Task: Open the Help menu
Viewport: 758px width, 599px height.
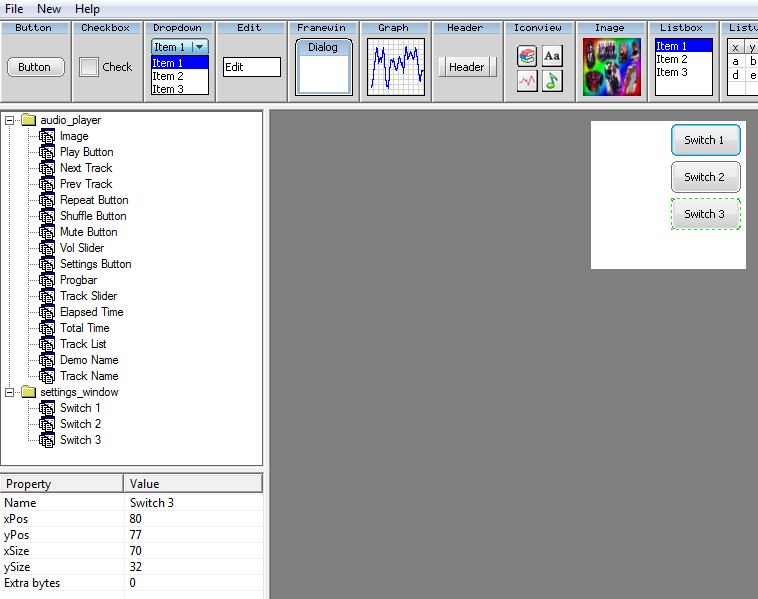Action: click(87, 9)
